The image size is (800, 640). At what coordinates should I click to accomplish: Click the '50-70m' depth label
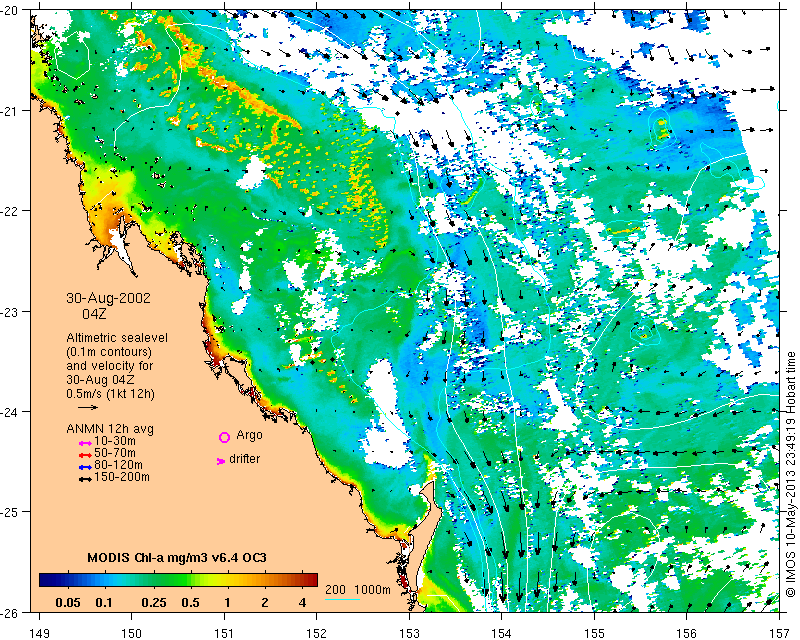(x=115, y=453)
